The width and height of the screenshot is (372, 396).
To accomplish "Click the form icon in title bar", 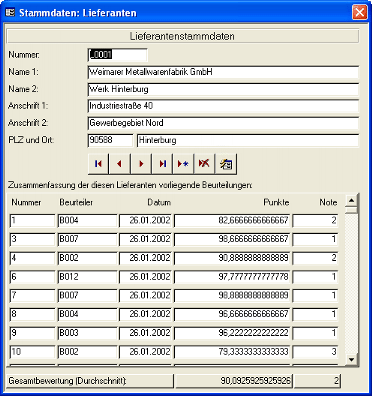I will pos(11,13).
